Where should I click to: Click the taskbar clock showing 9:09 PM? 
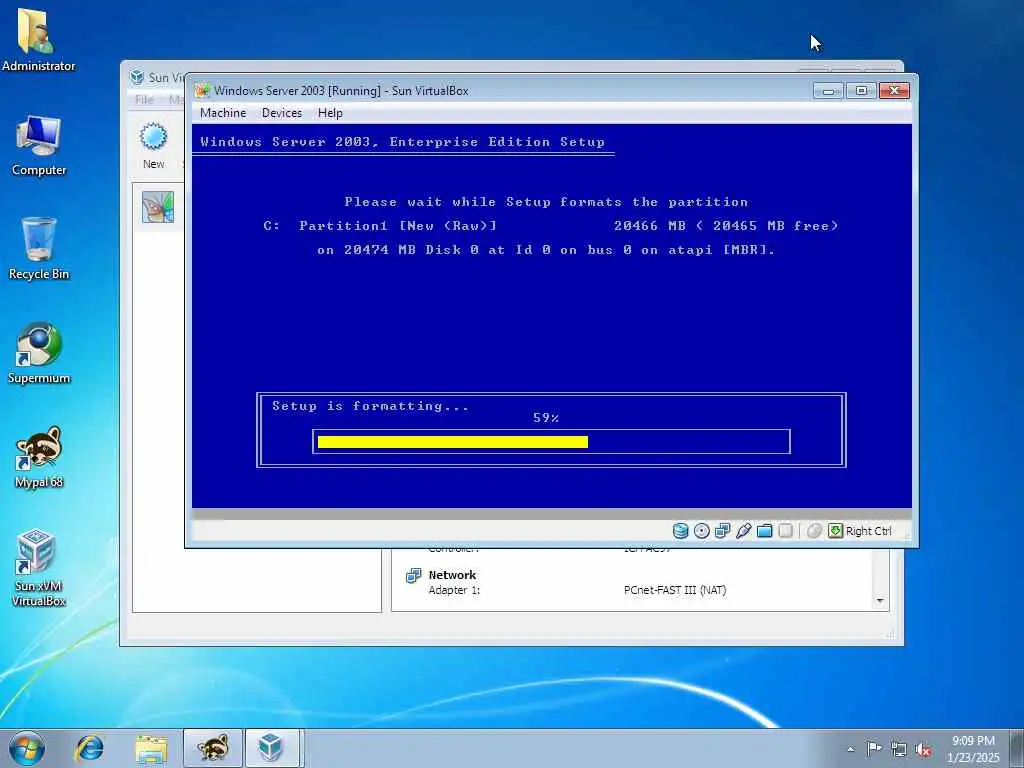[x=973, y=748]
